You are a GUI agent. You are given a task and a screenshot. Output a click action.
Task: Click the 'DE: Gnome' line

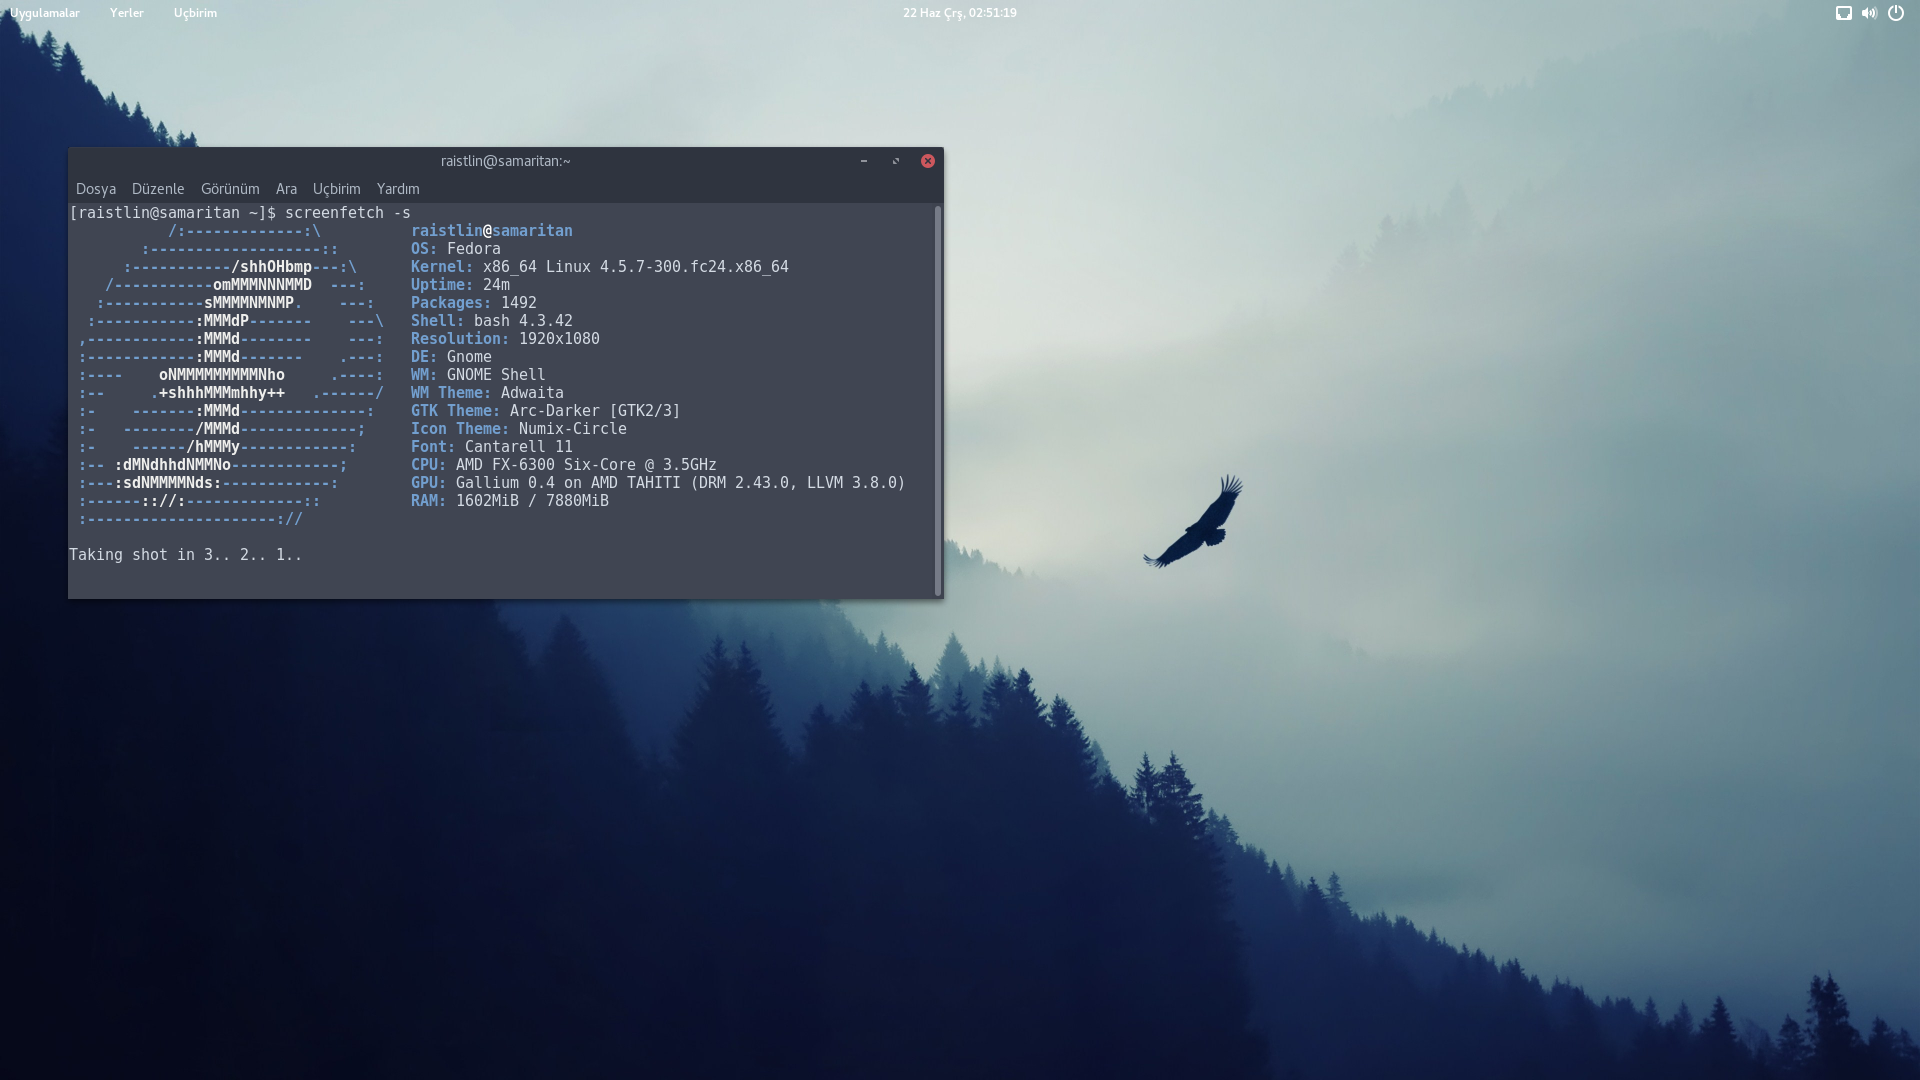click(451, 357)
